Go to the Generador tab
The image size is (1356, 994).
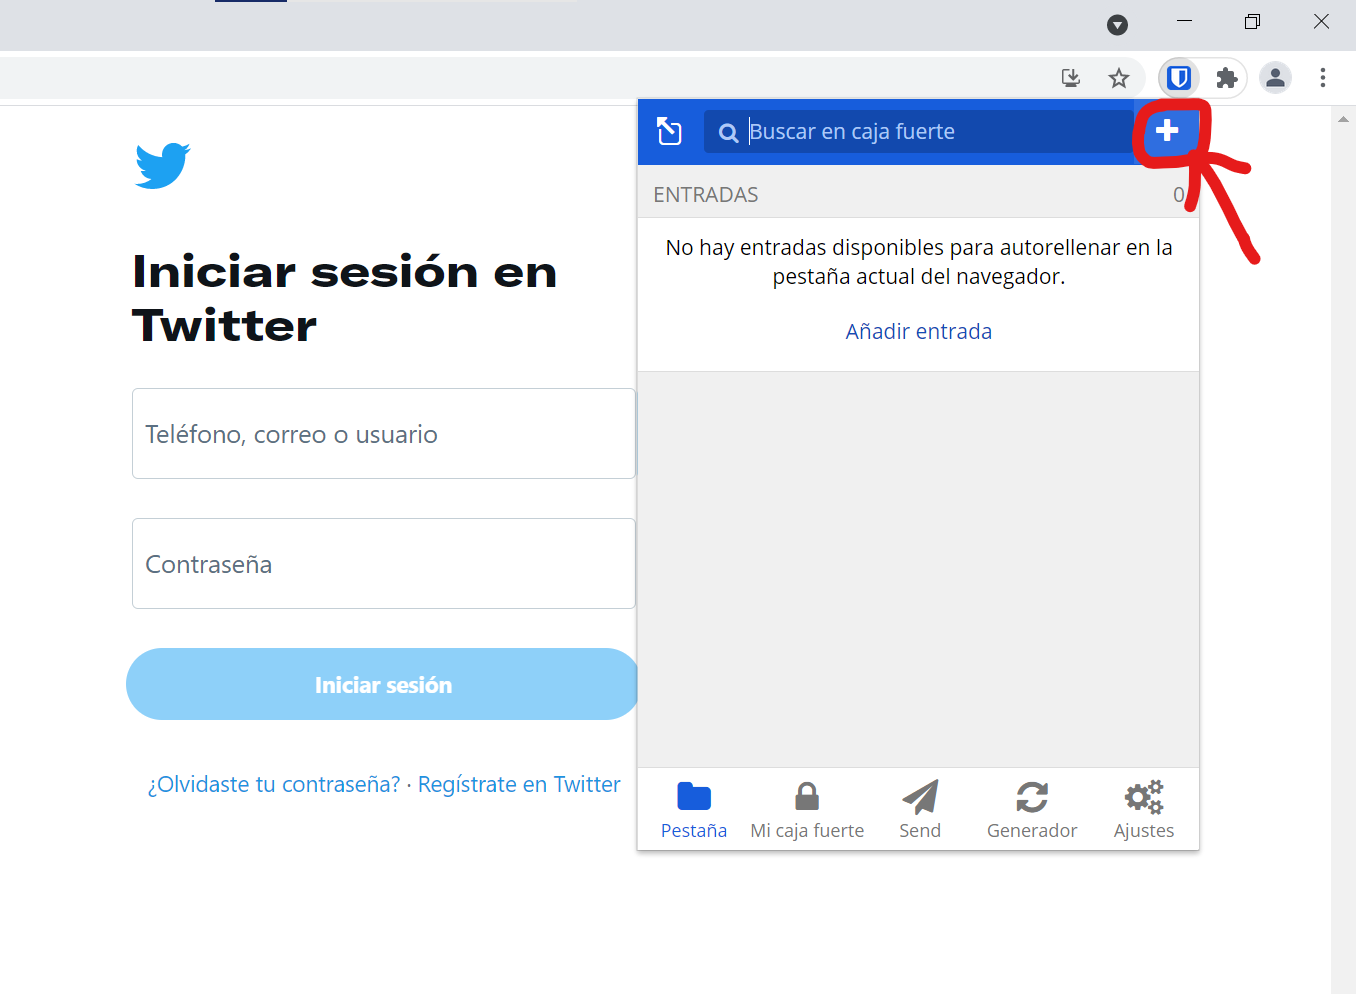[1032, 810]
